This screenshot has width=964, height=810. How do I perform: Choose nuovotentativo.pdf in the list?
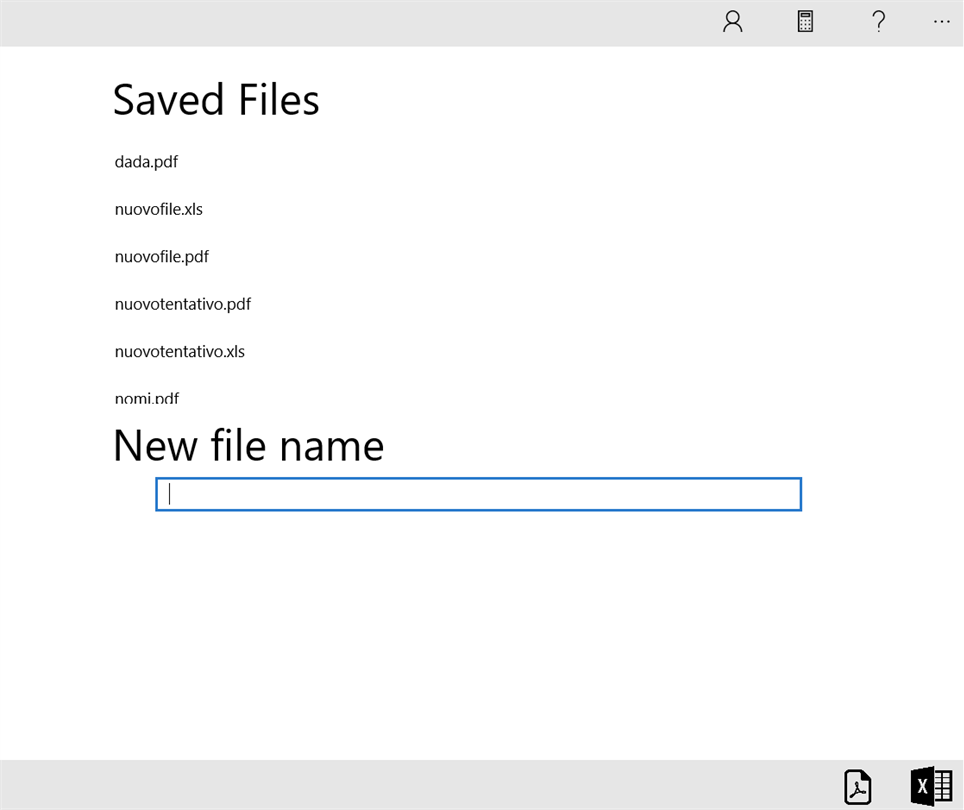pyautogui.click(x=183, y=304)
